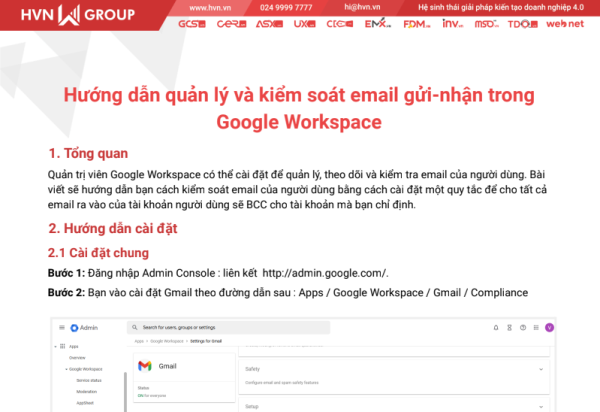Open the Admin console hamburger menu

pyautogui.click(x=62, y=327)
